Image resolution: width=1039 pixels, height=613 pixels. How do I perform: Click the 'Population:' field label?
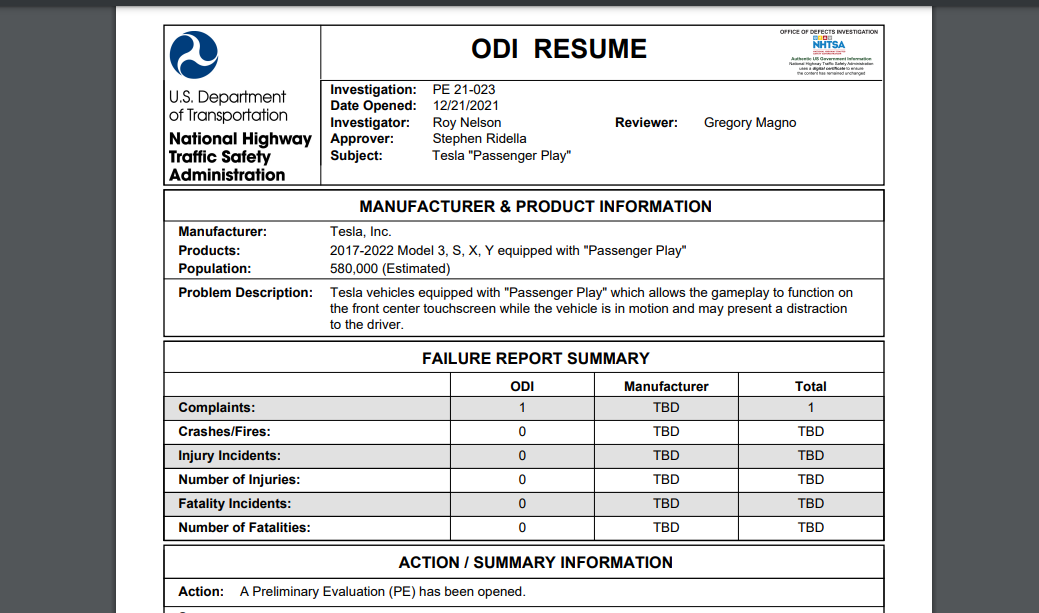coord(215,268)
